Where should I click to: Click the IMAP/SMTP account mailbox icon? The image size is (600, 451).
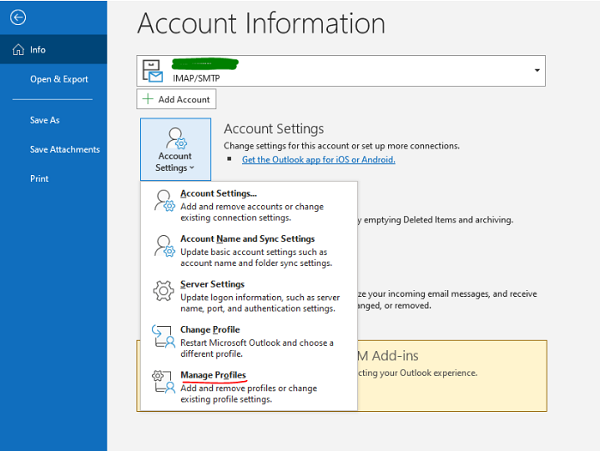(152, 71)
